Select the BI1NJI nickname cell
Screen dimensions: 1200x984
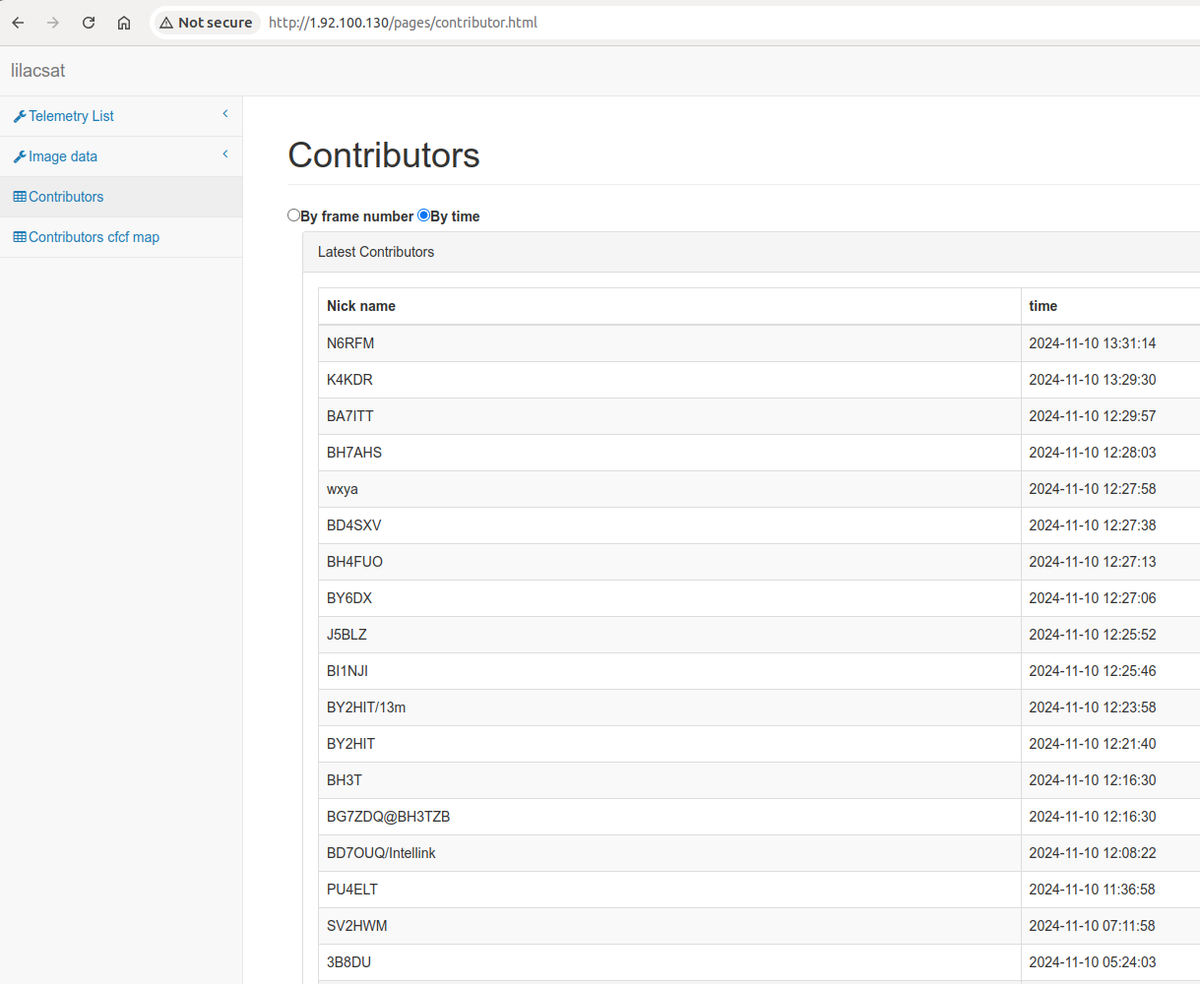click(x=670, y=671)
